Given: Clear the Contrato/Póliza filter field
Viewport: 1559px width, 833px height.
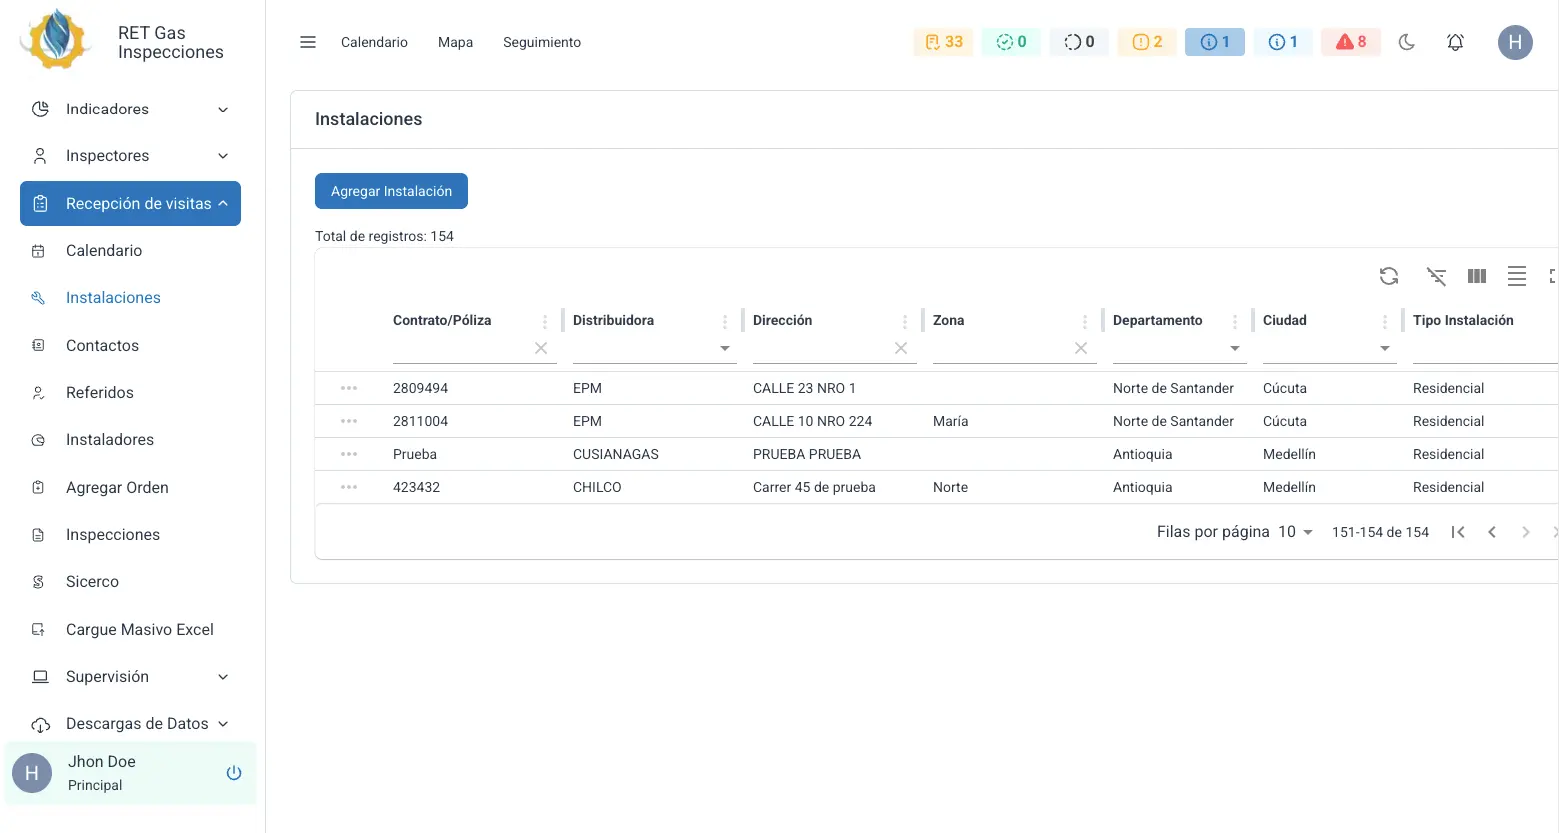Looking at the screenshot, I should (x=541, y=348).
